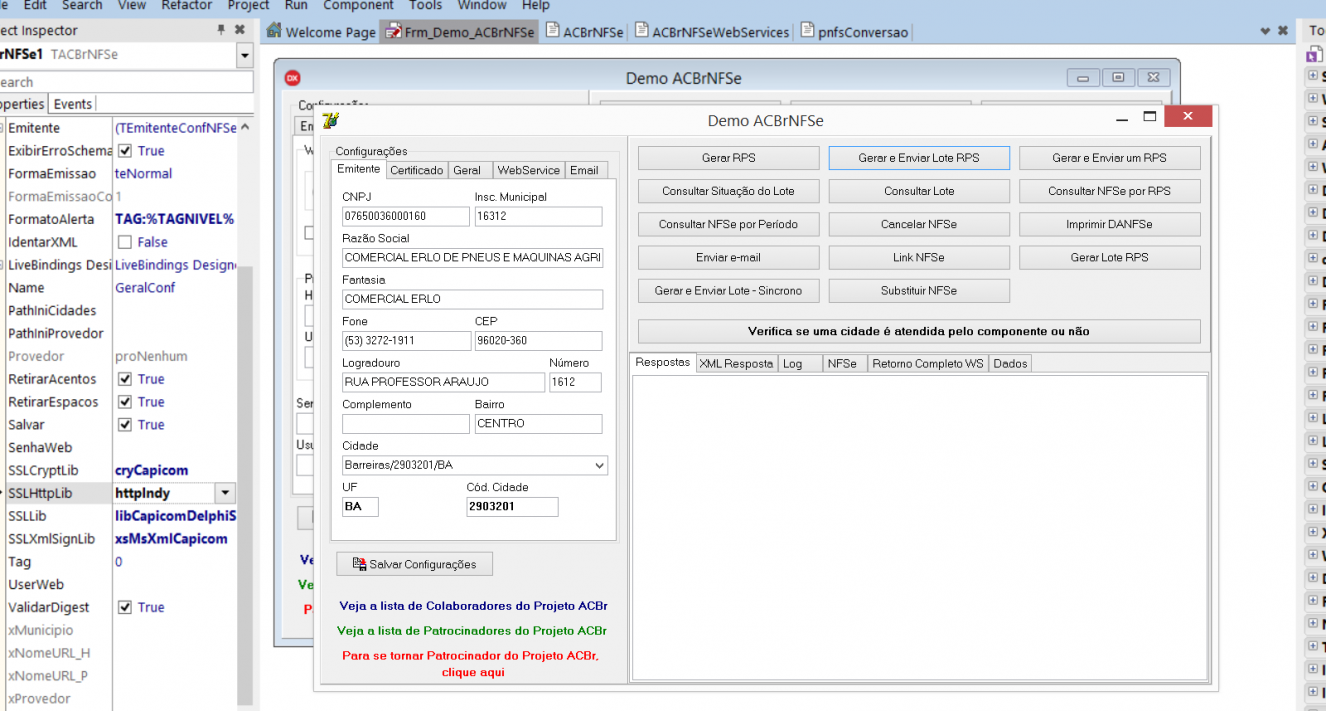Click the Demo ACBrNFSe application icon
Viewport: 1326px width, 711px height.
pos(332,121)
